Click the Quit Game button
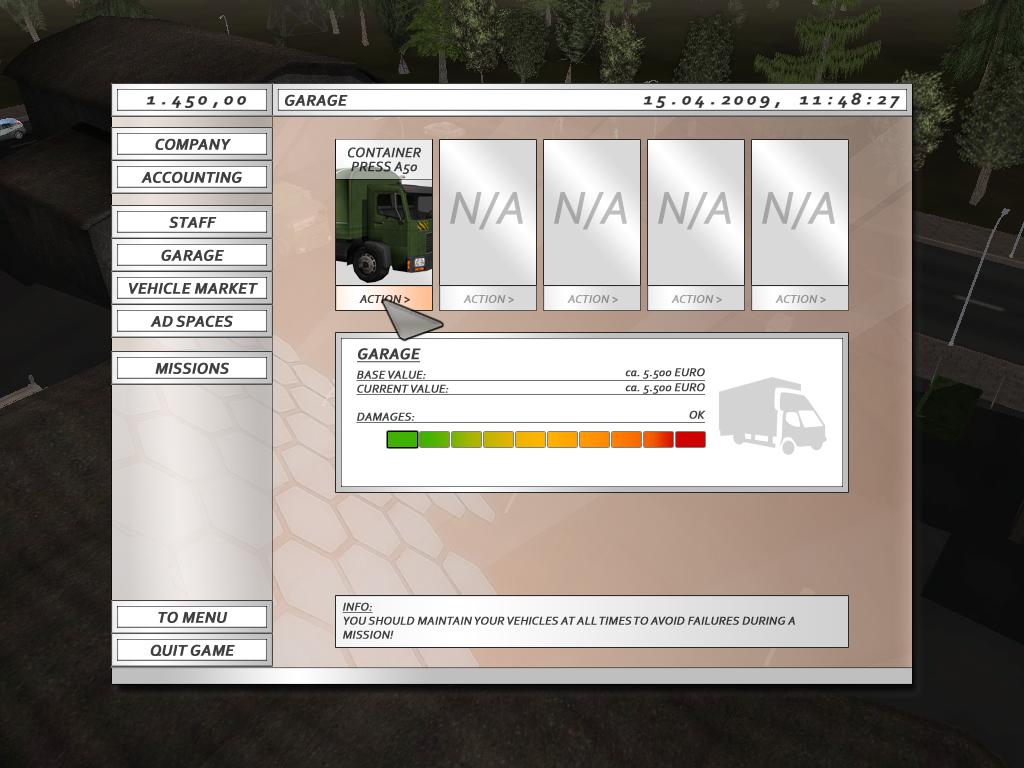The width and height of the screenshot is (1024, 768). (x=192, y=650)
